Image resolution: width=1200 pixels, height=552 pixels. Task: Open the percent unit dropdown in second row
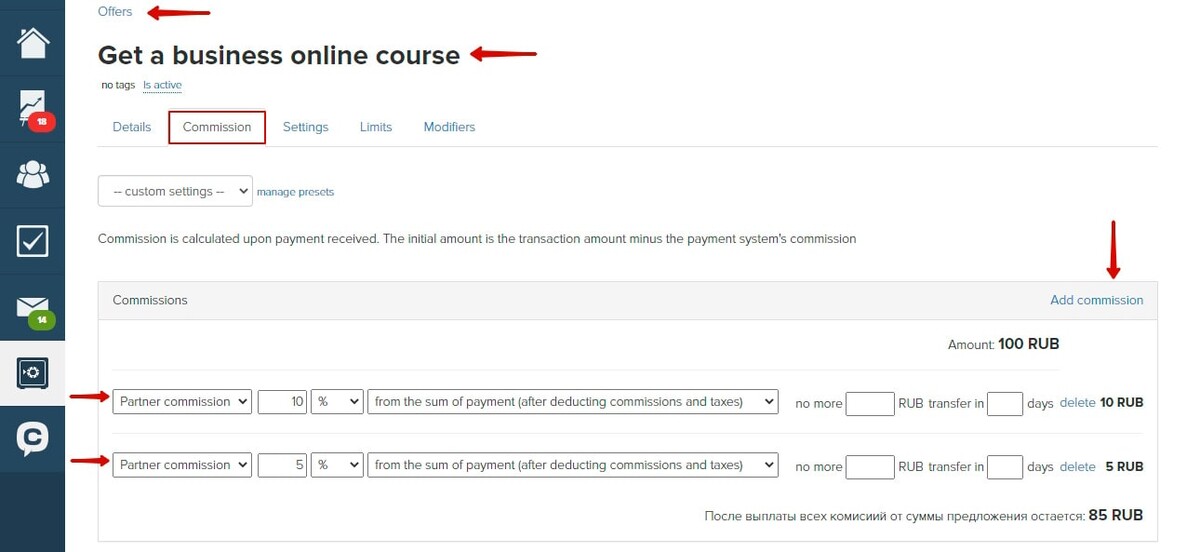coord(337,465)
